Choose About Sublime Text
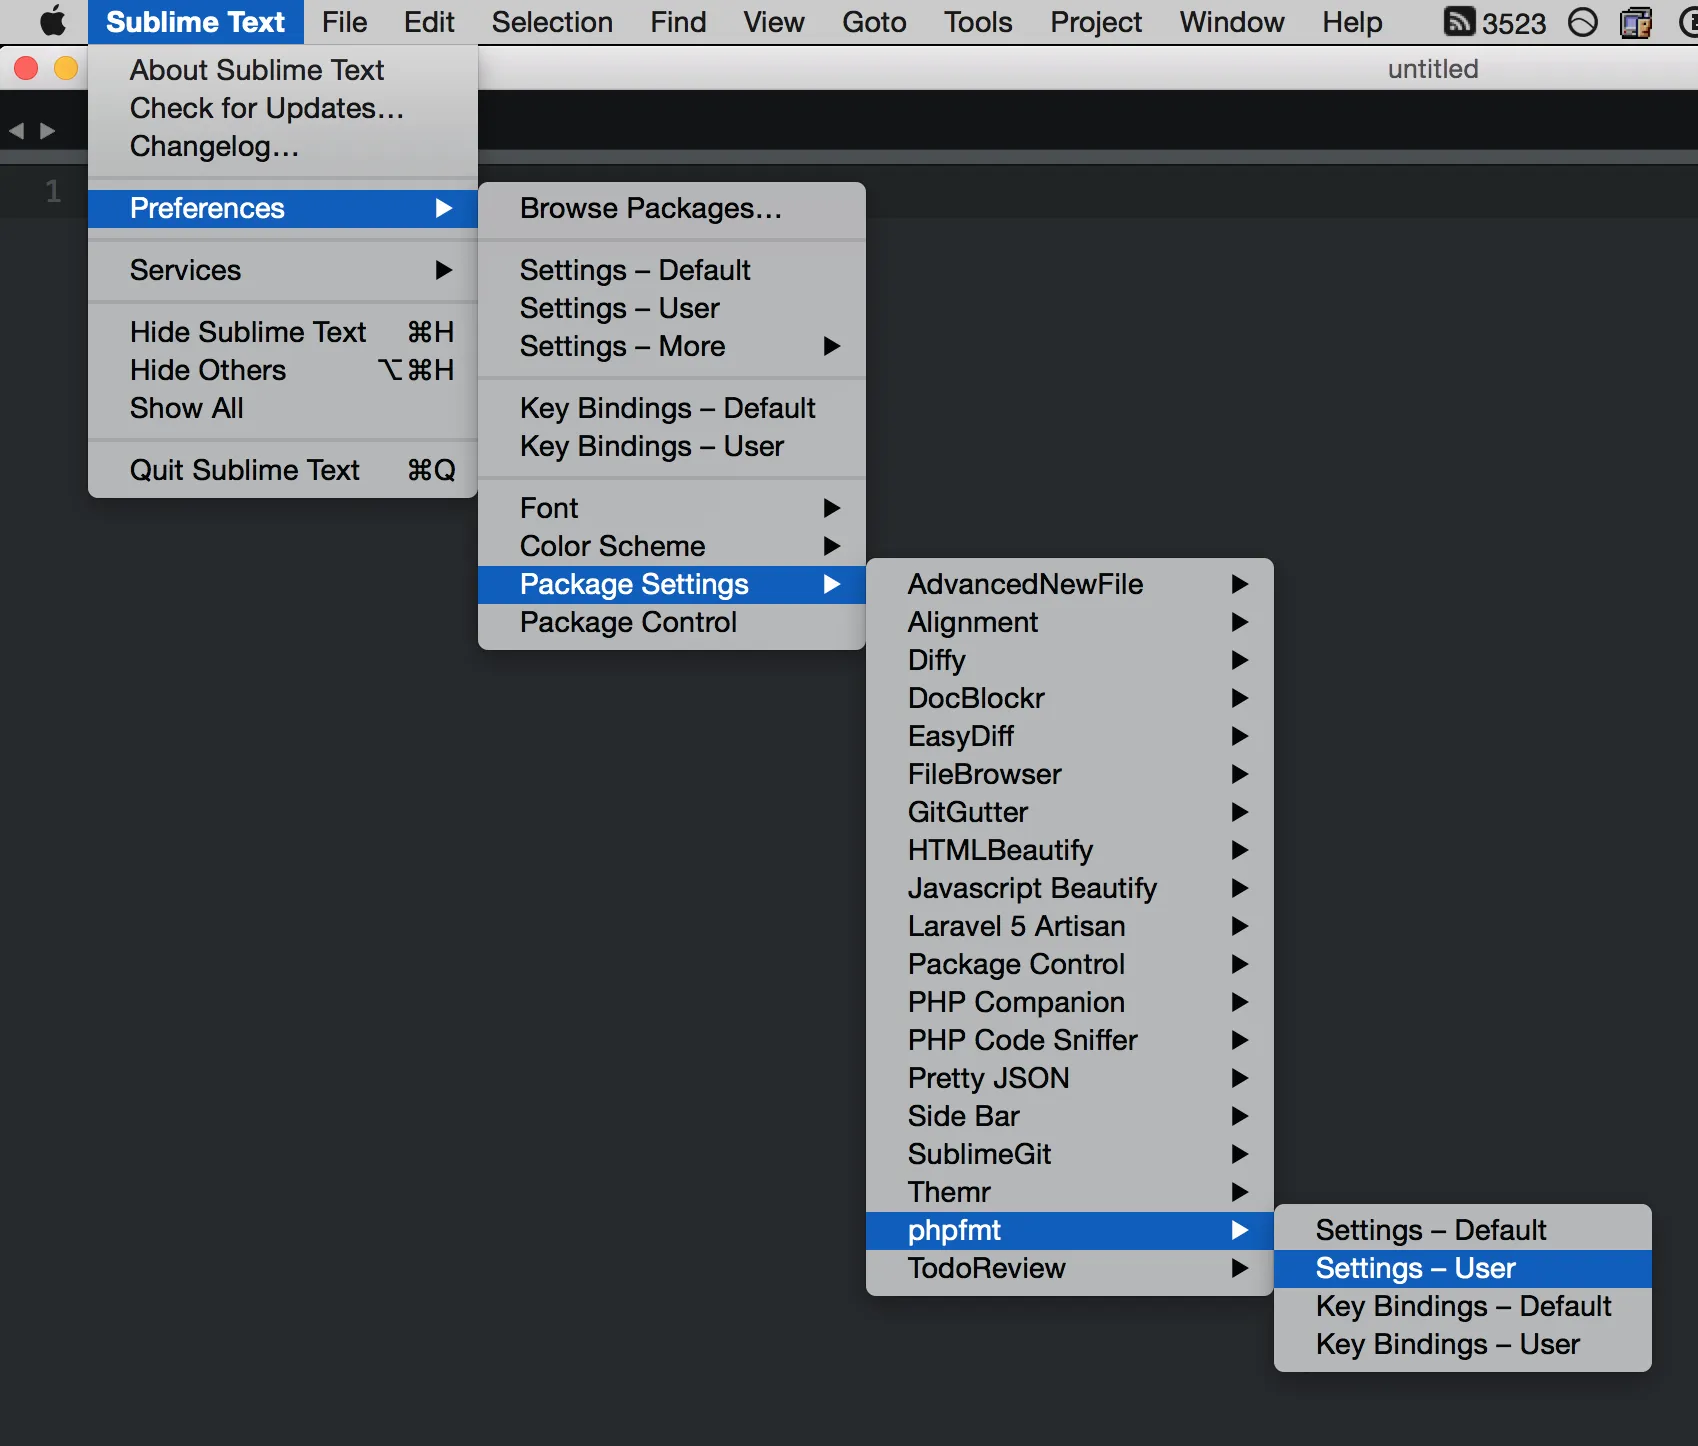 point(283,70)
